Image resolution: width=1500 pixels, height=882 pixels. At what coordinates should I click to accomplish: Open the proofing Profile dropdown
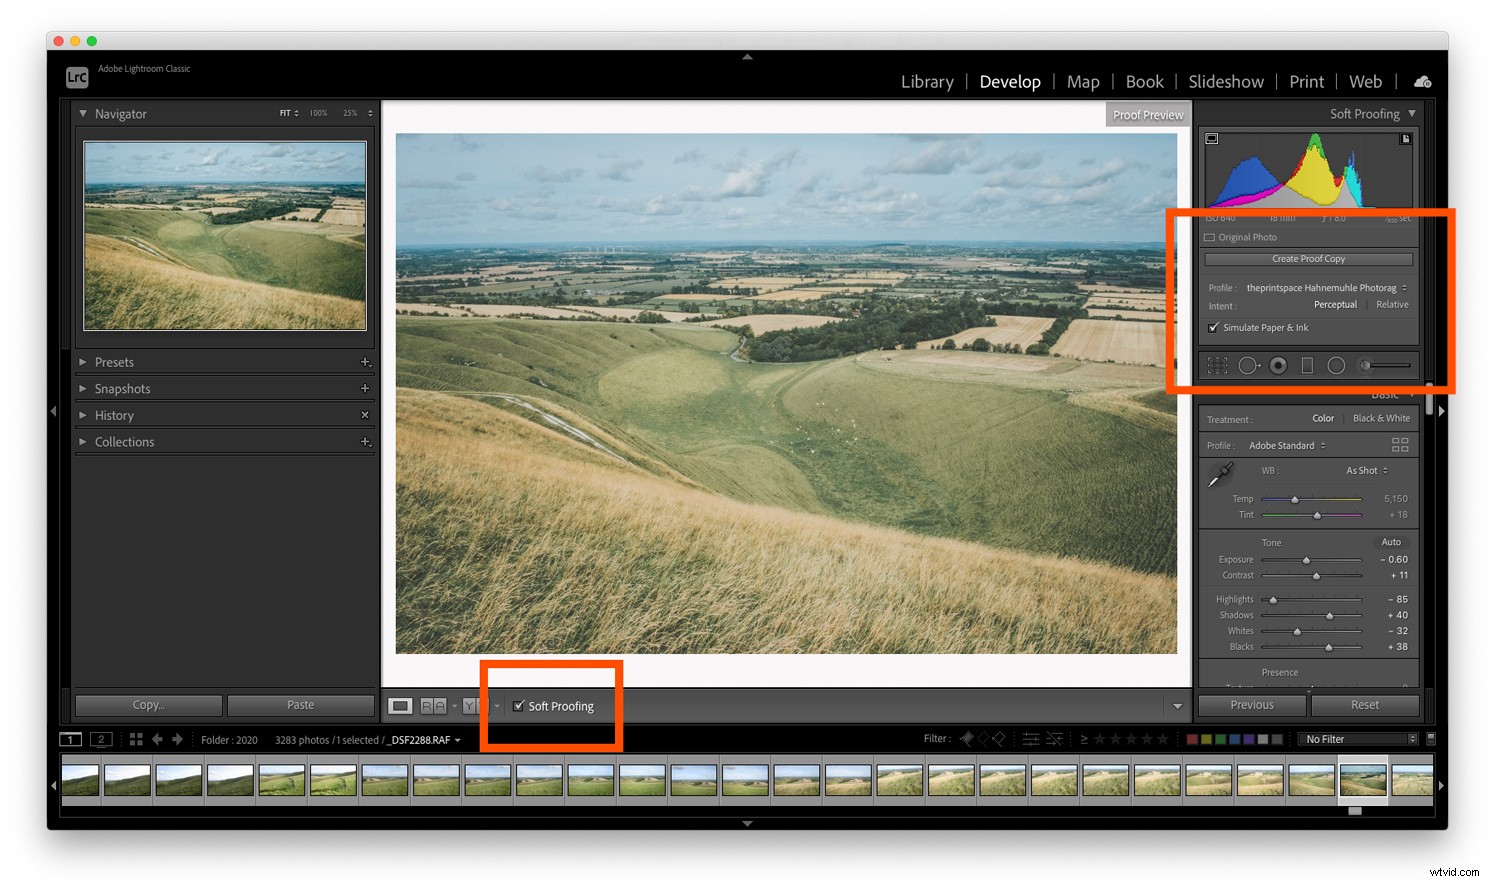[1327, 287]
